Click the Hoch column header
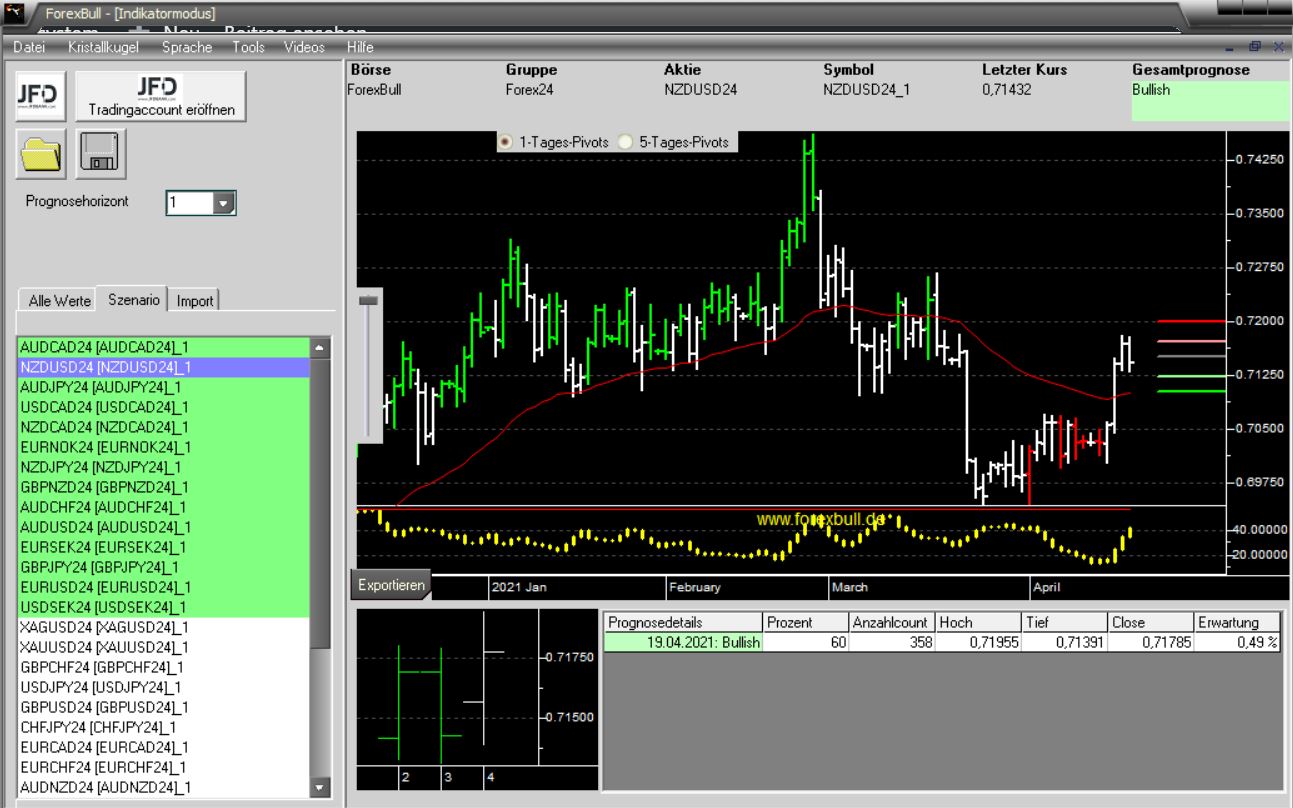The image size is (1293, 808). 978,622
